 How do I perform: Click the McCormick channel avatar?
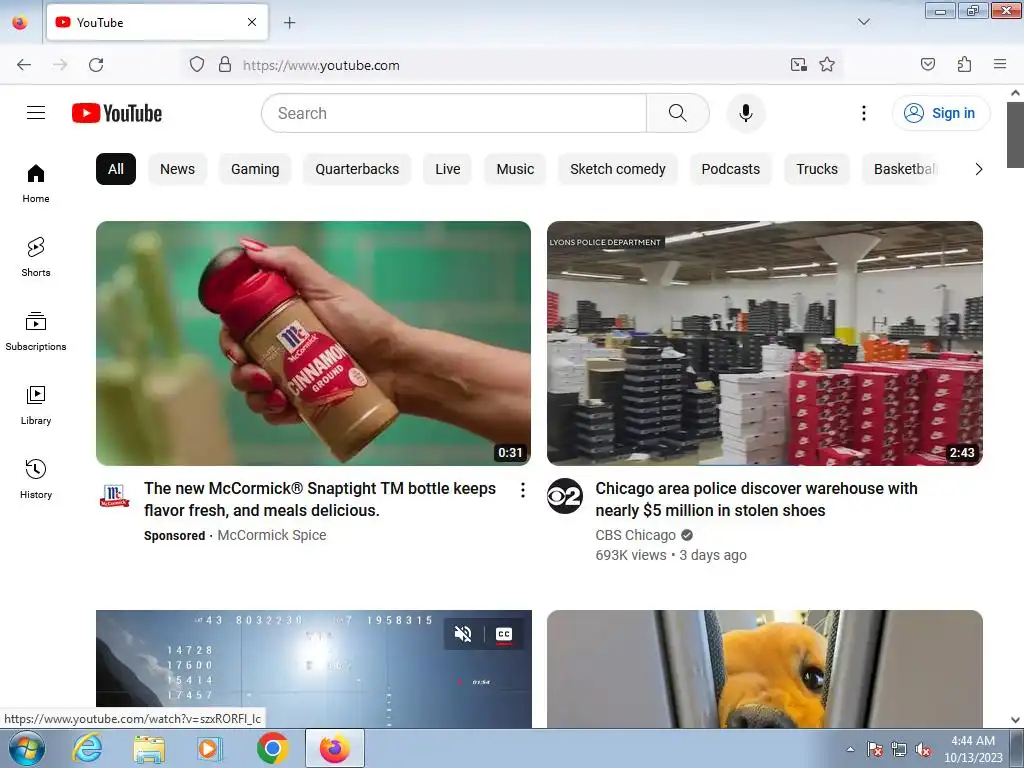pyautogui.click(x=114, y=496)
